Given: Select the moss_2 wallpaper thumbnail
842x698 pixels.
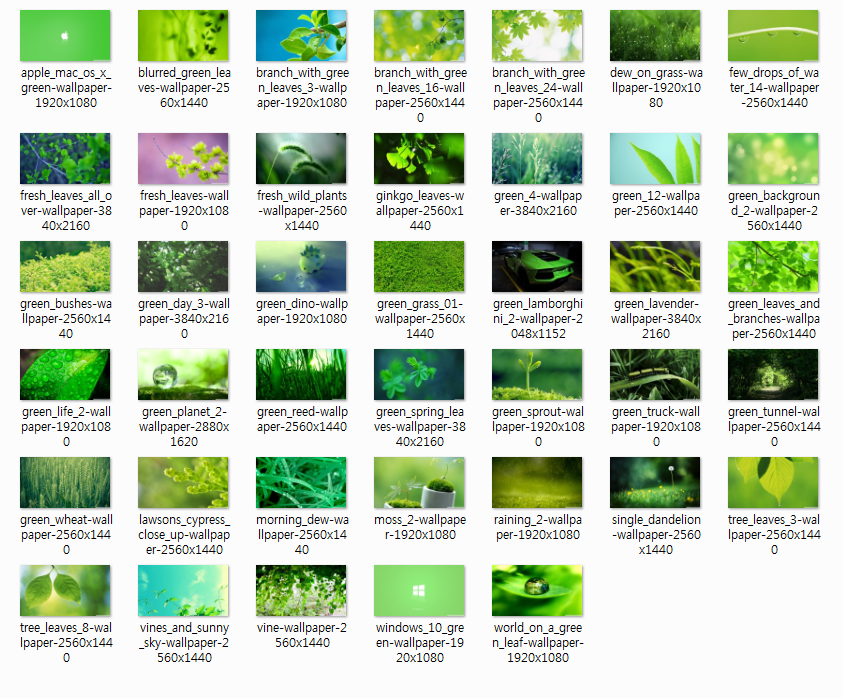Looking at the screenshot, I should point(419,482).
